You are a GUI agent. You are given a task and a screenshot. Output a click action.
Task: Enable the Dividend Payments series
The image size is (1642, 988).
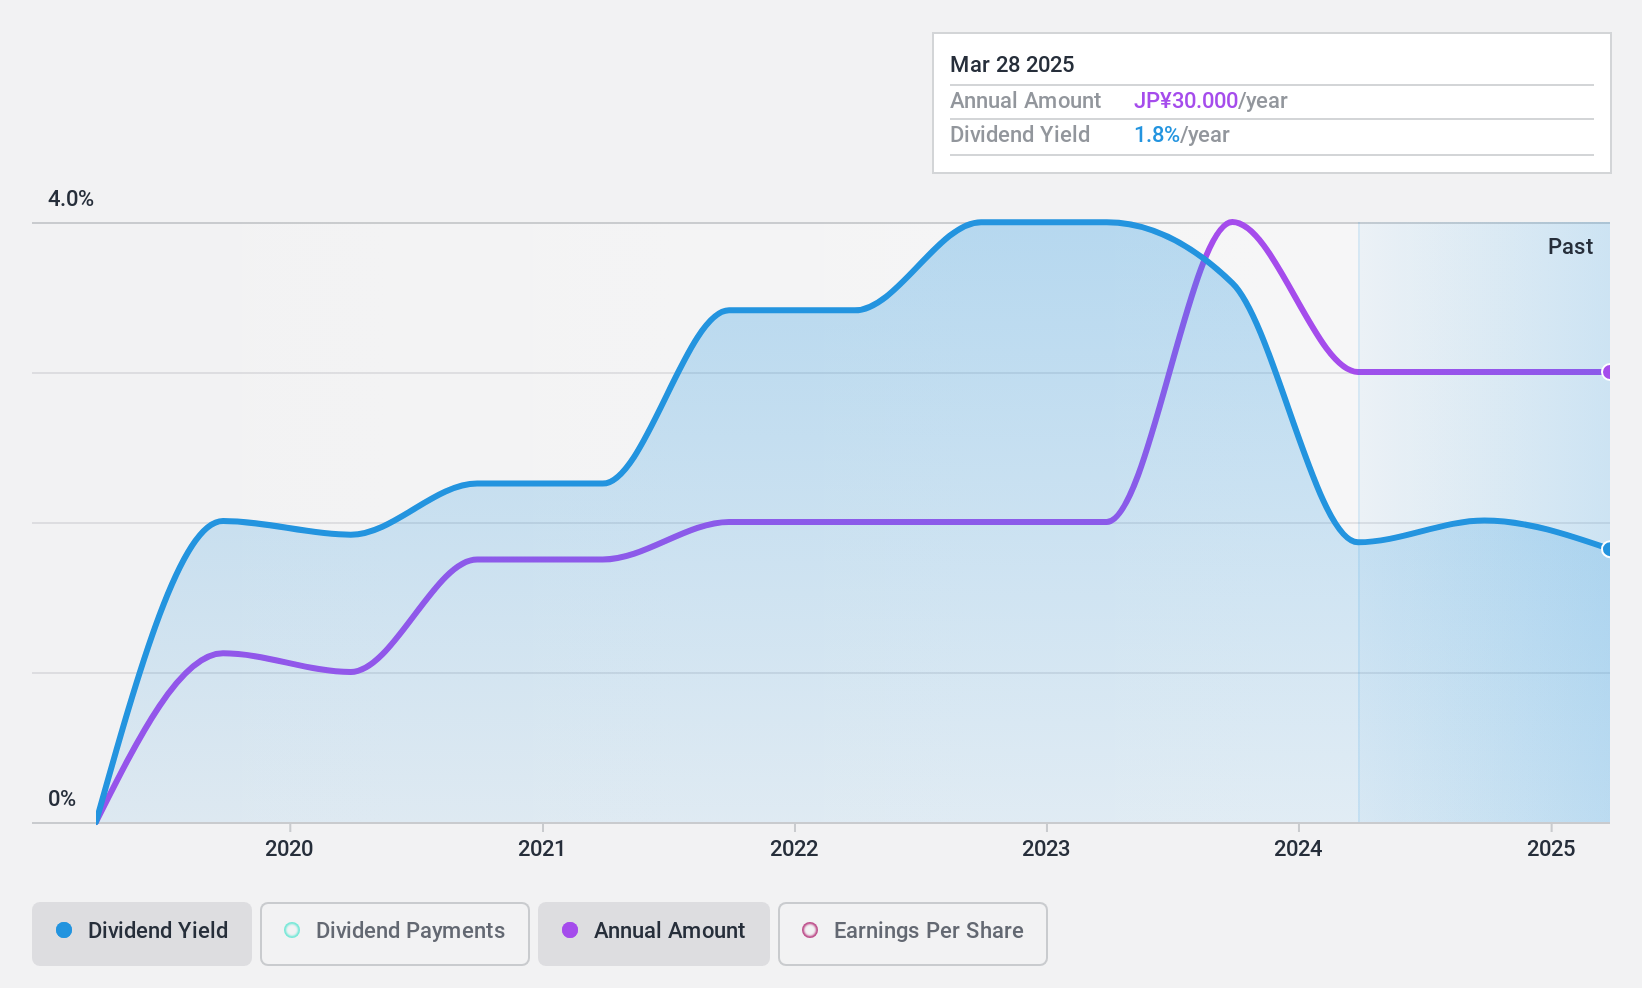click(x=395, y=934)
